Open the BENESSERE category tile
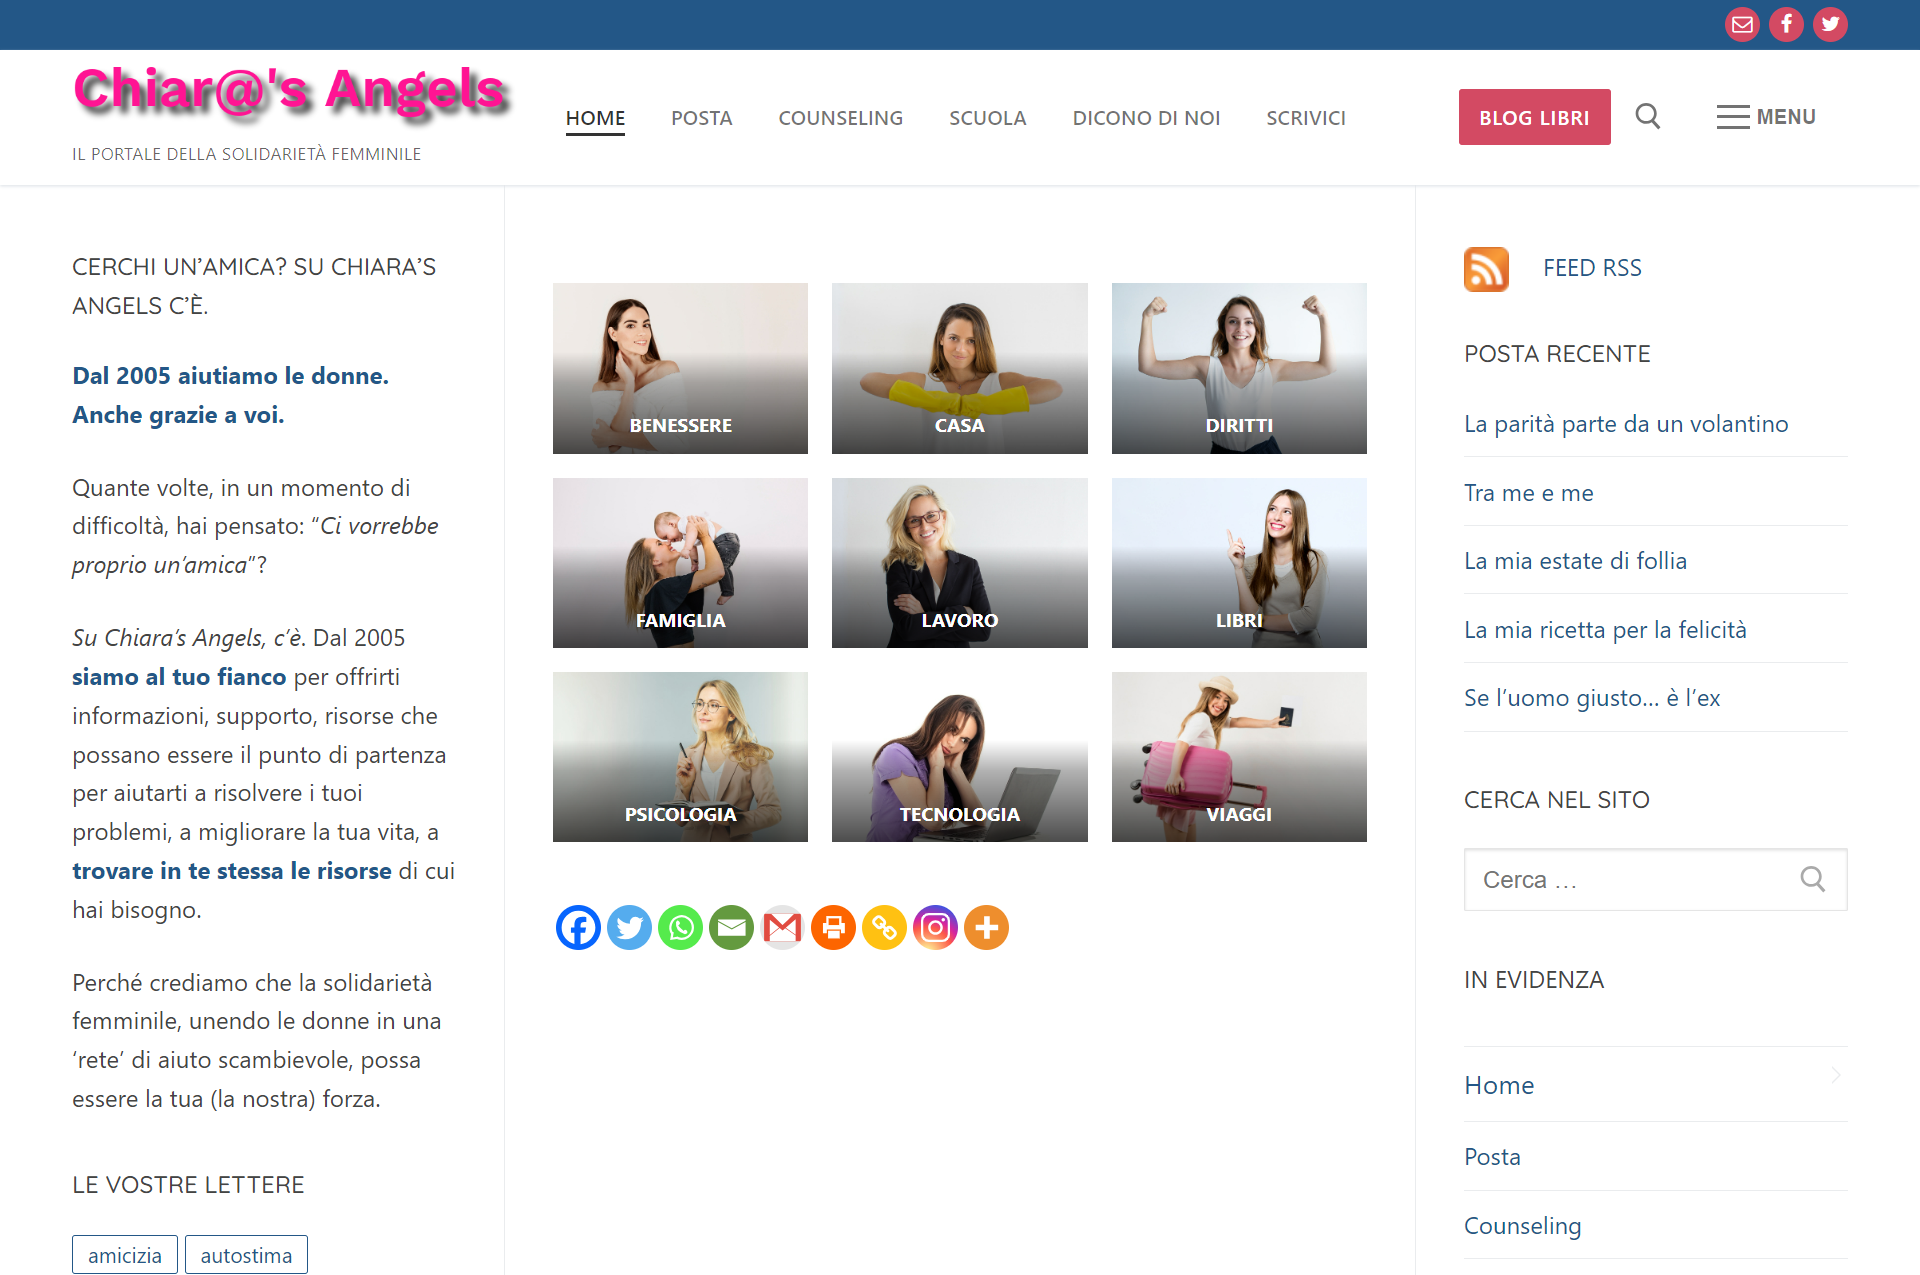The width and height of the screenshot is (1920, 1275). 680,368
